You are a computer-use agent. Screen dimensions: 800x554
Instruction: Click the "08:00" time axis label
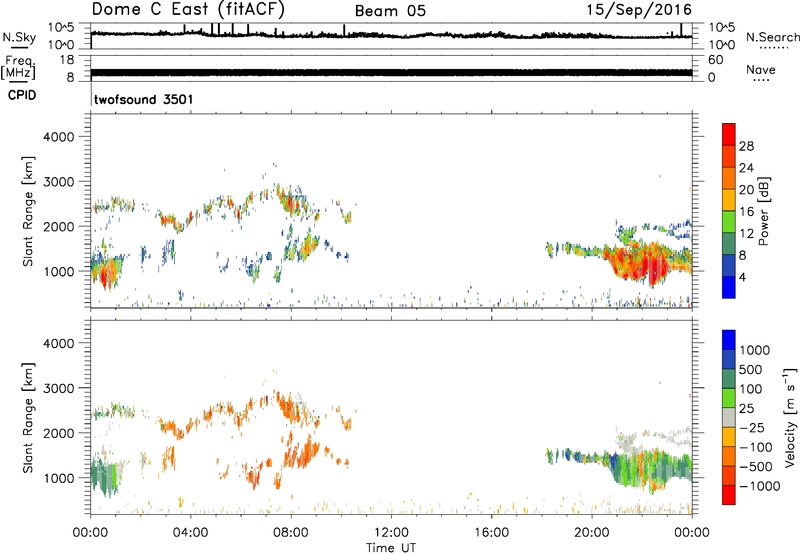click(291, 533)
